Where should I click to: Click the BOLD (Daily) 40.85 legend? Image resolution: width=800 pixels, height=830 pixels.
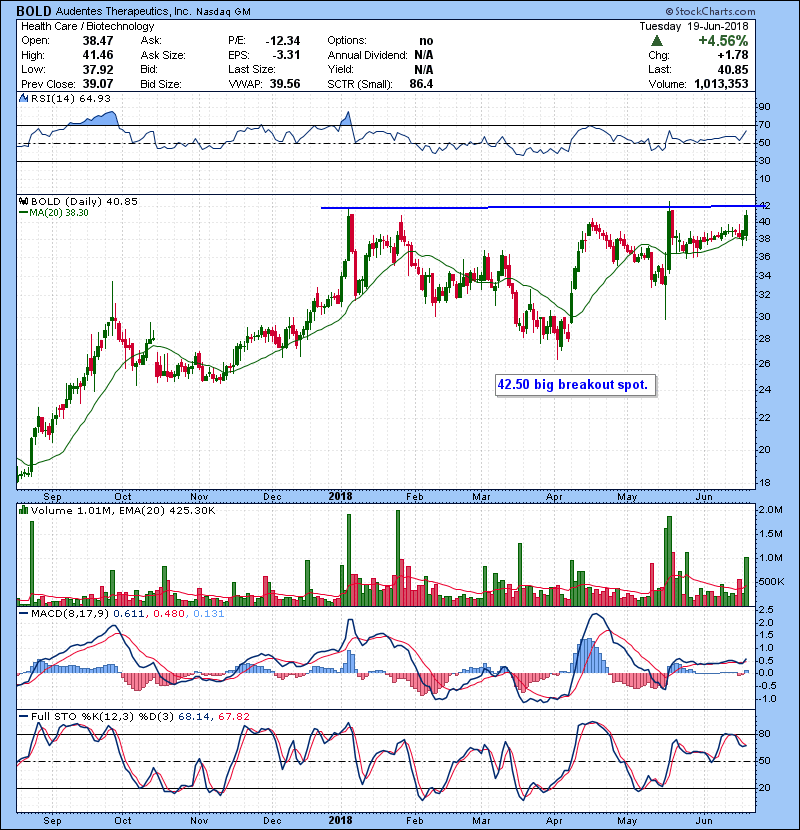point(84,202)
